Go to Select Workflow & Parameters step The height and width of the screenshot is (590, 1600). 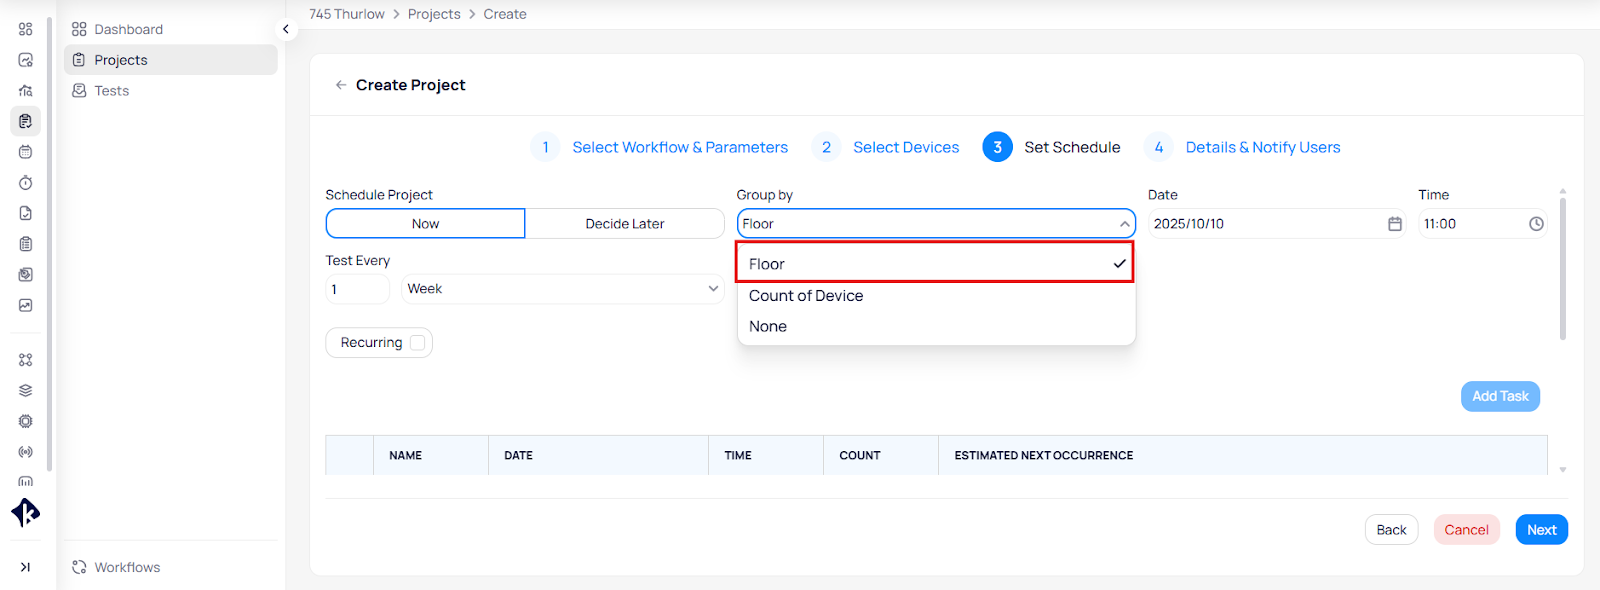point(679,147)
